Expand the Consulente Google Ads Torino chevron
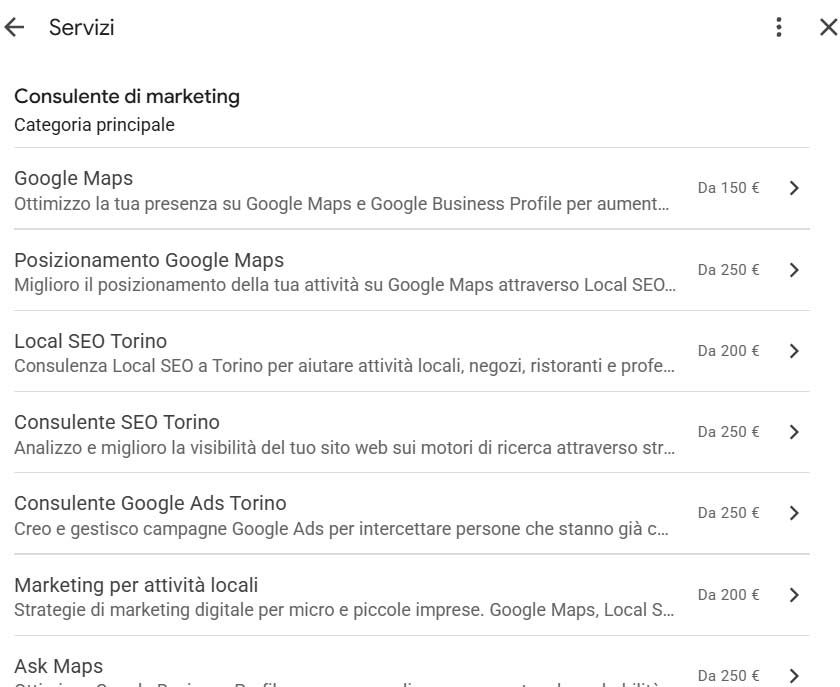This screenshot has width=840, height=687. [794, 513]
